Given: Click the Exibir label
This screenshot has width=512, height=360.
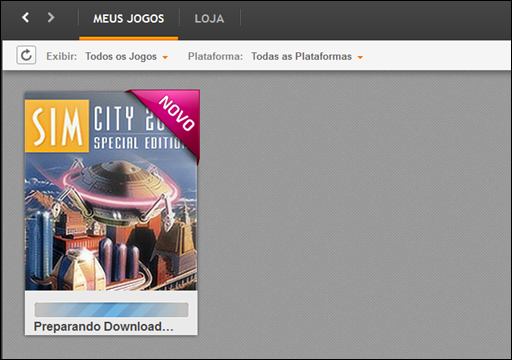Looking at the screenshot, I should (61, 56).
